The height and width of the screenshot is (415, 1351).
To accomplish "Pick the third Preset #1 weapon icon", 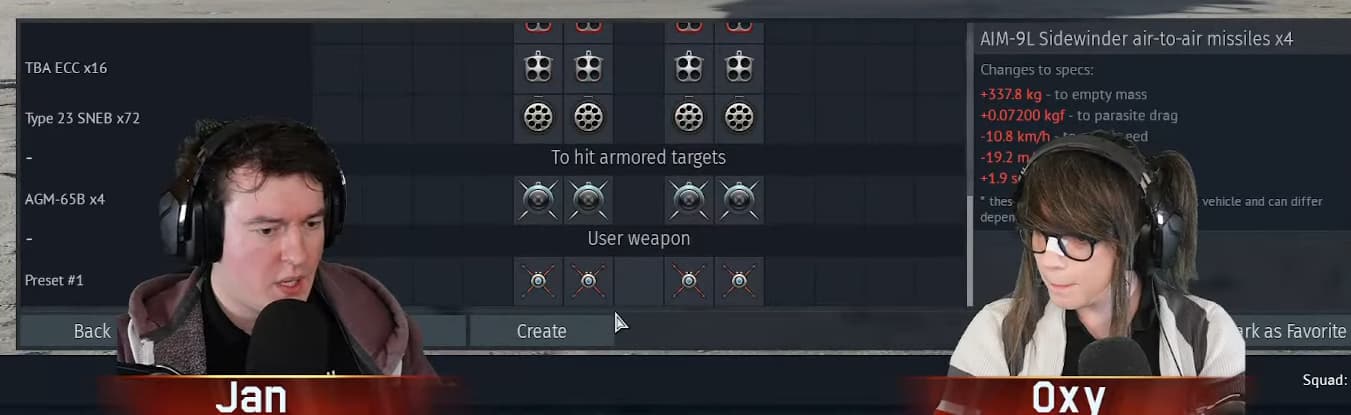I will tap(689, 281).
